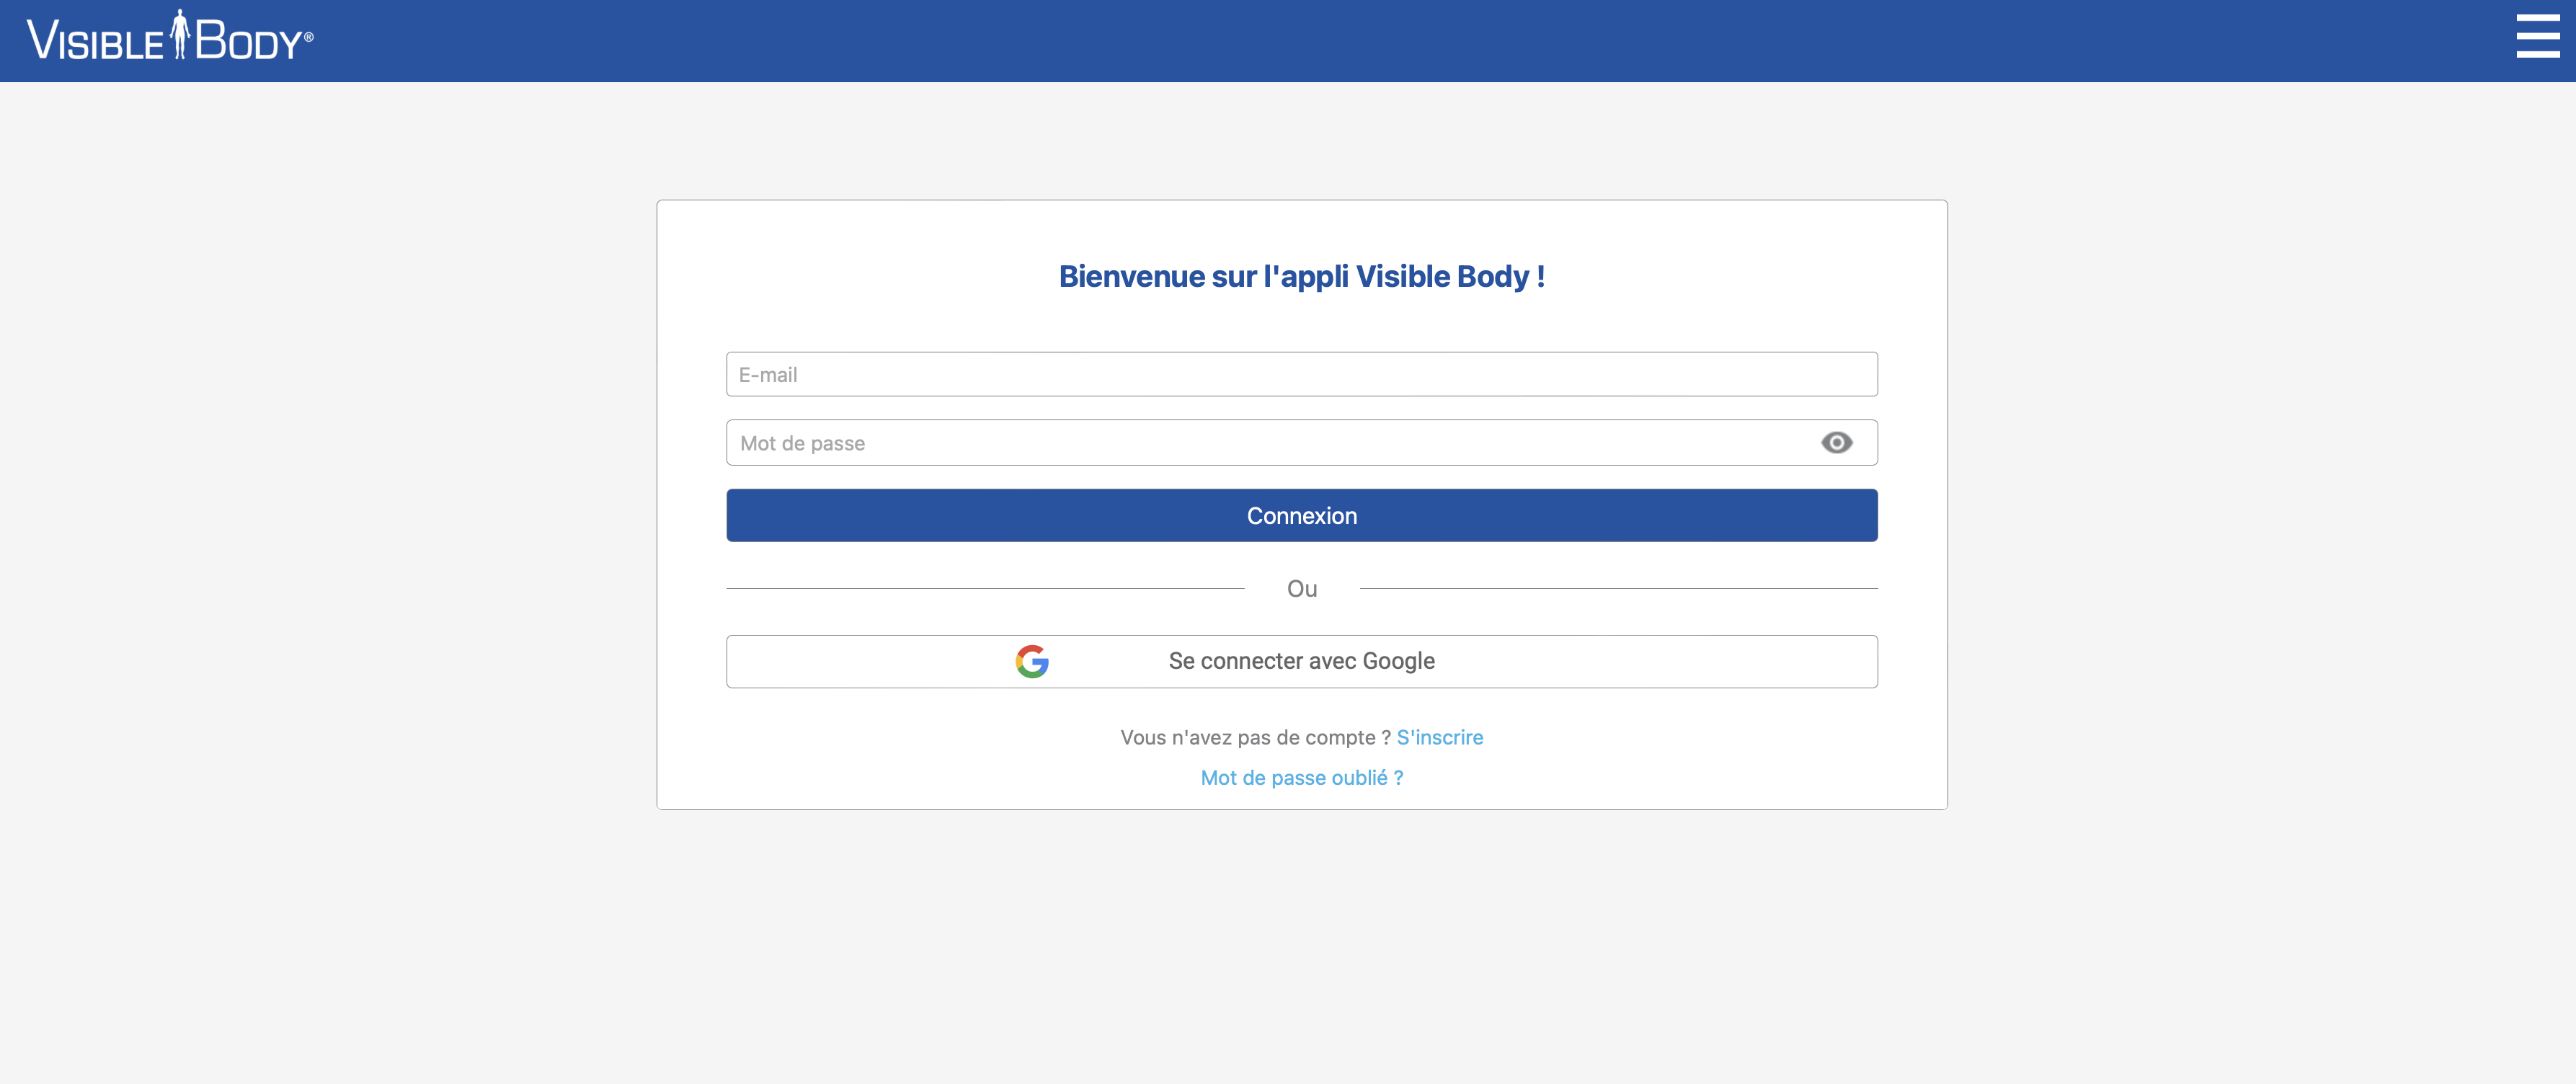Click the Visible Body logo
2576x1084 pixels.
tap(170, 37)
